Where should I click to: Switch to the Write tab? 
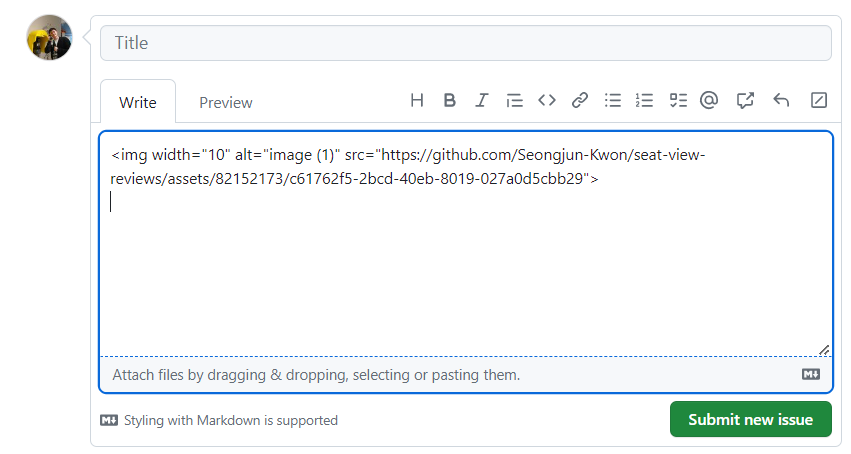click(138, 102)
